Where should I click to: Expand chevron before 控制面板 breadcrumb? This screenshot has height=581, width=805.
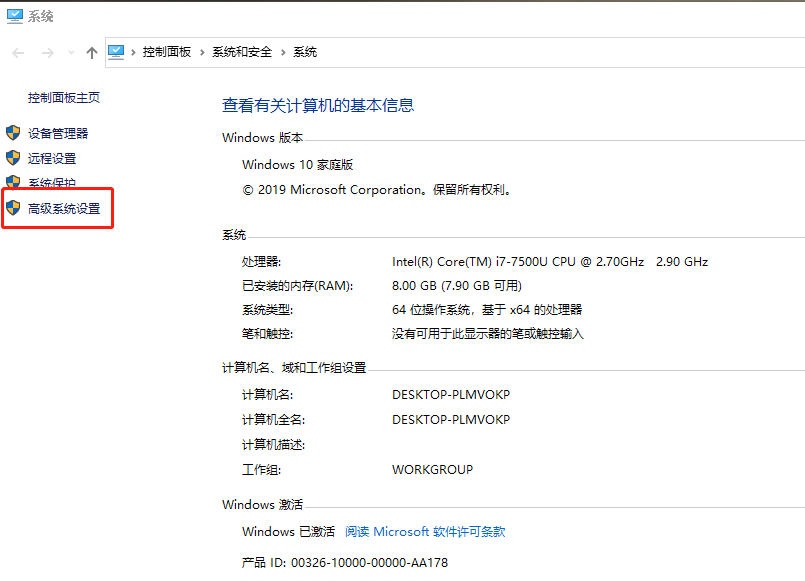pos(133,52)
